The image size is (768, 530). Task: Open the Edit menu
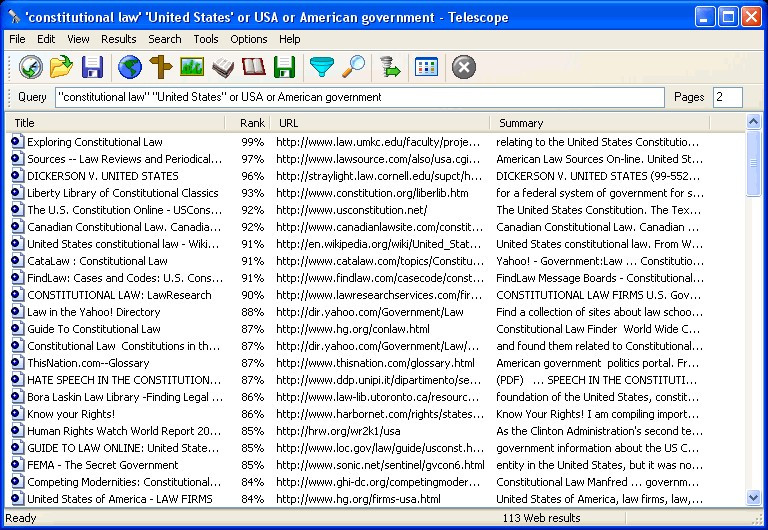[x=46, y=39]
